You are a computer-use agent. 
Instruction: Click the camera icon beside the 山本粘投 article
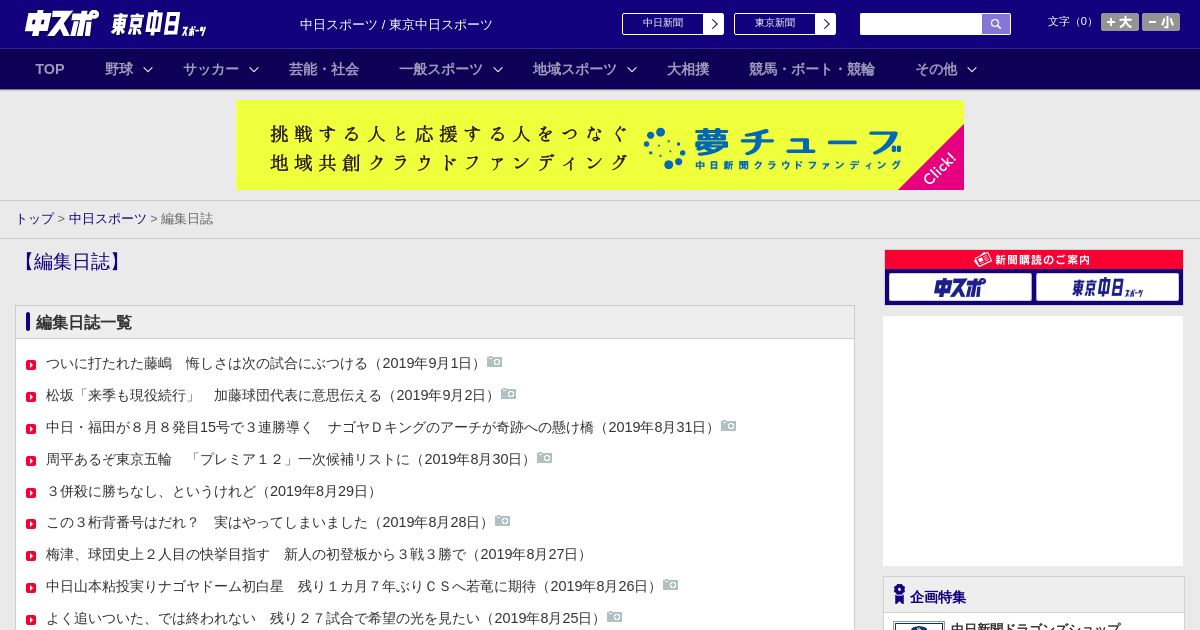click(671, 585)
